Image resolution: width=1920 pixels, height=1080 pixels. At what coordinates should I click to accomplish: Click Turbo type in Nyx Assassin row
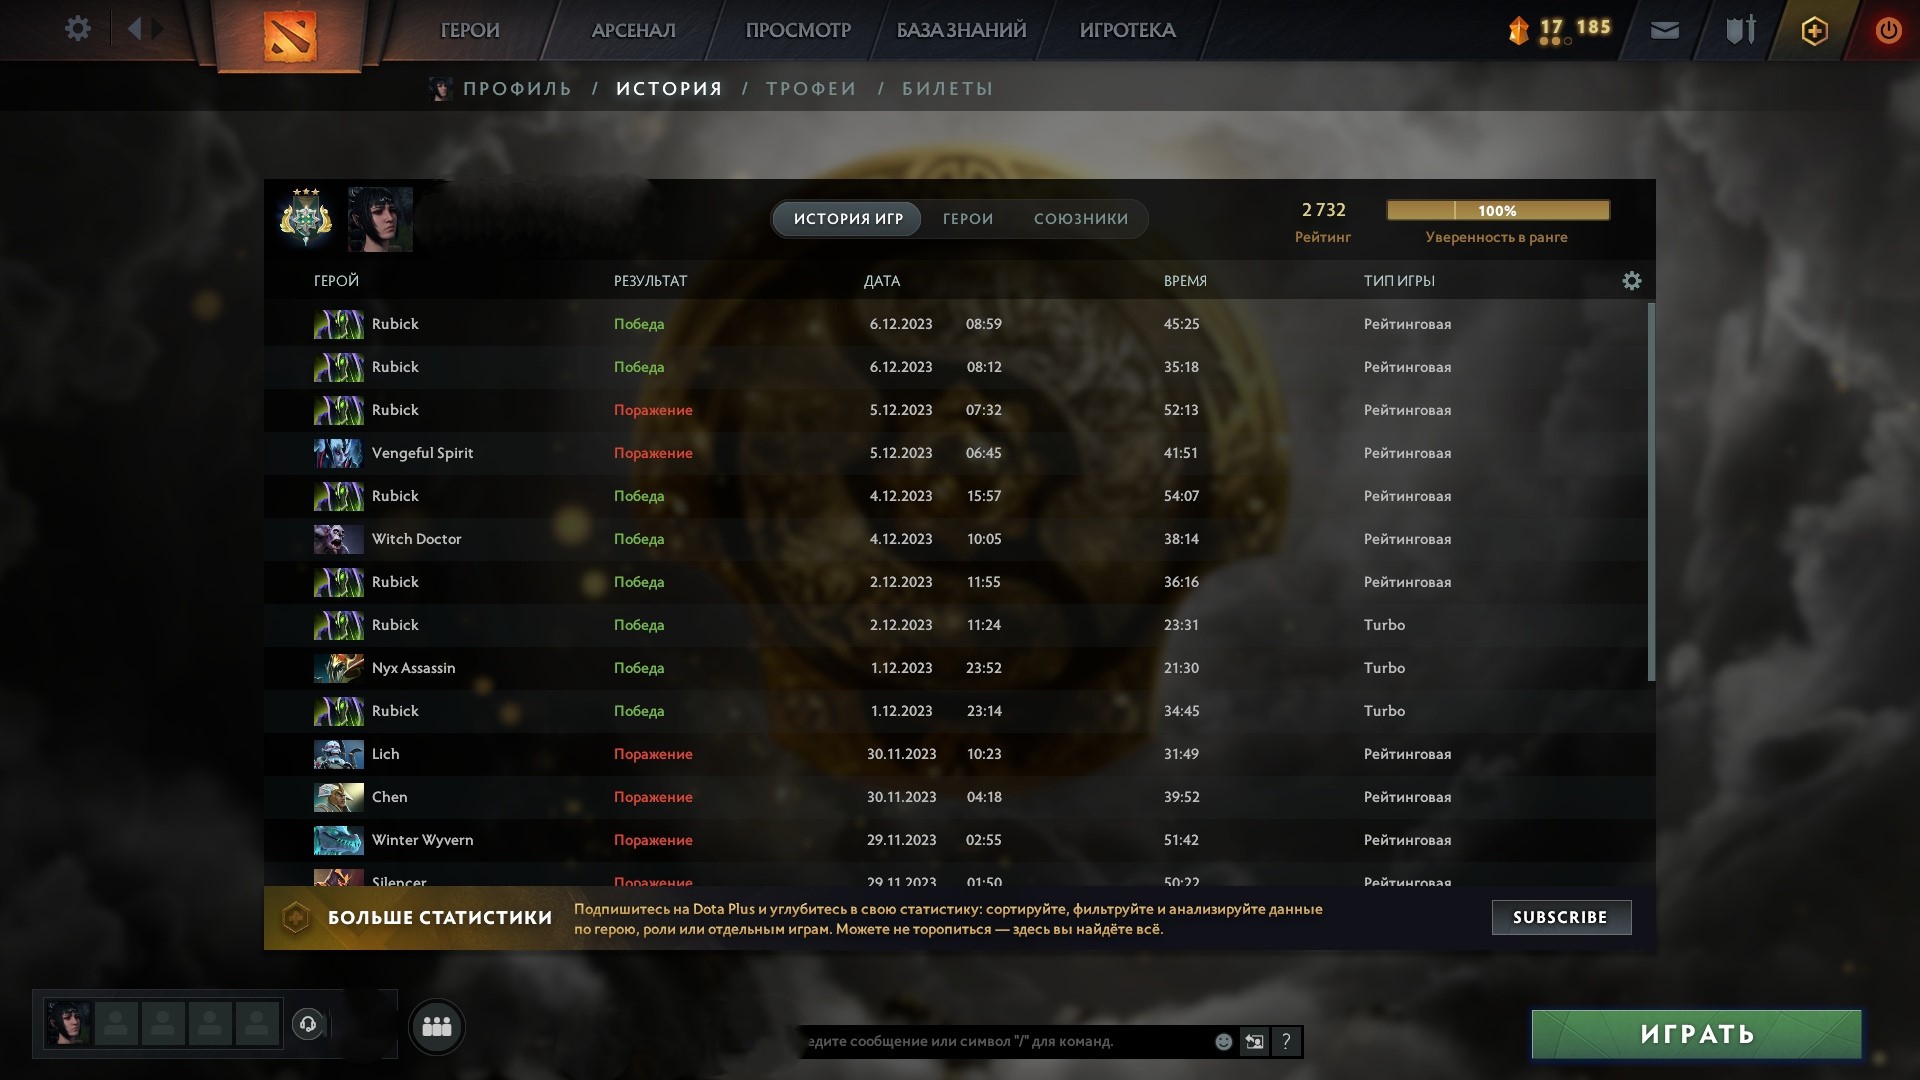point(1384,668)
